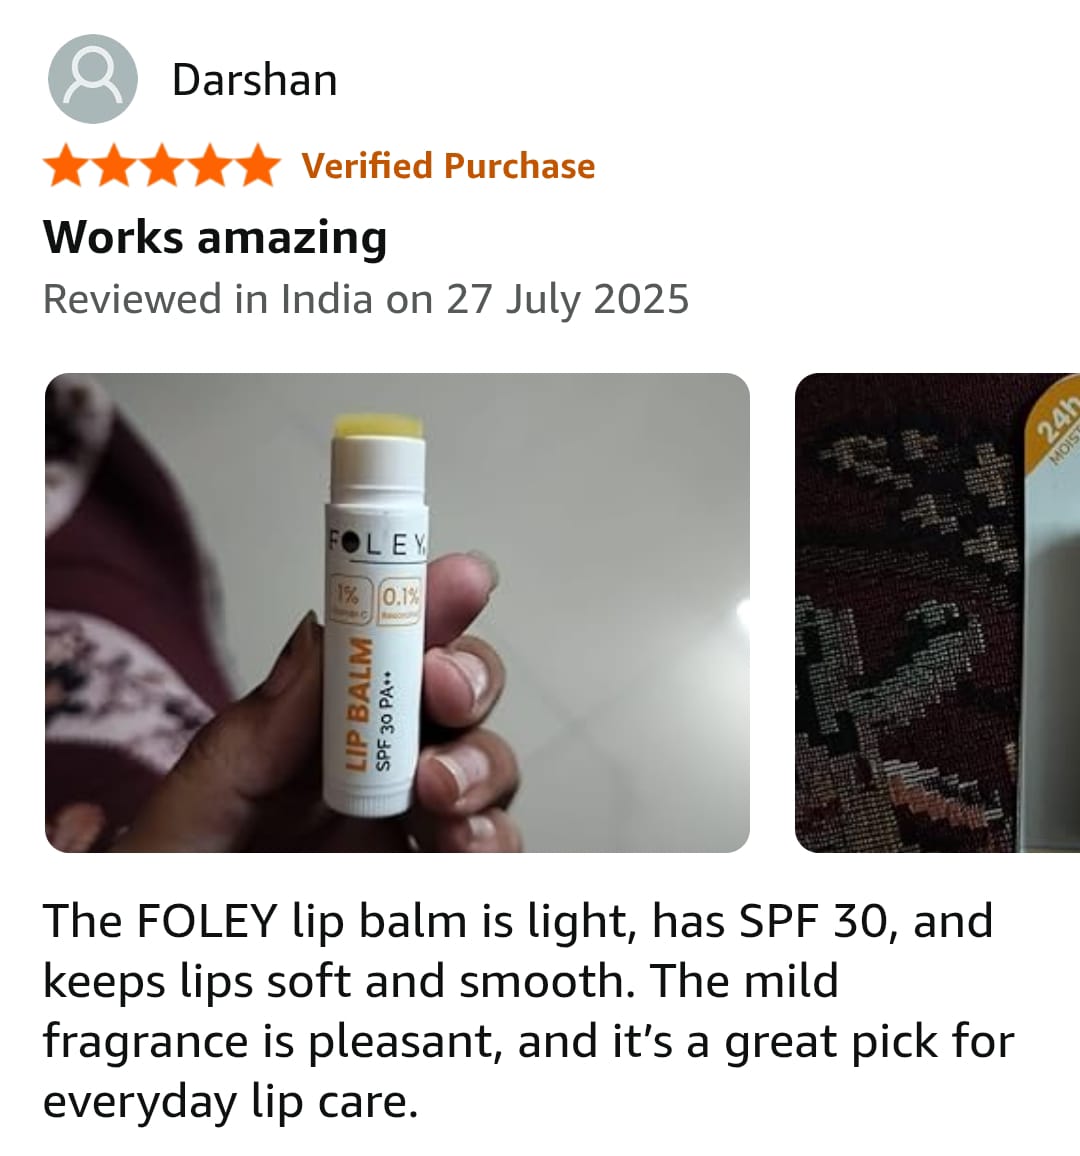
Task: Open the FOLEY lip balm review photo
Action: (x=397, y=613)
